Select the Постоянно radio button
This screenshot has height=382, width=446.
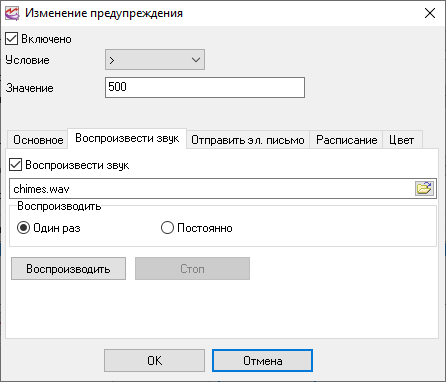[167, 228]
